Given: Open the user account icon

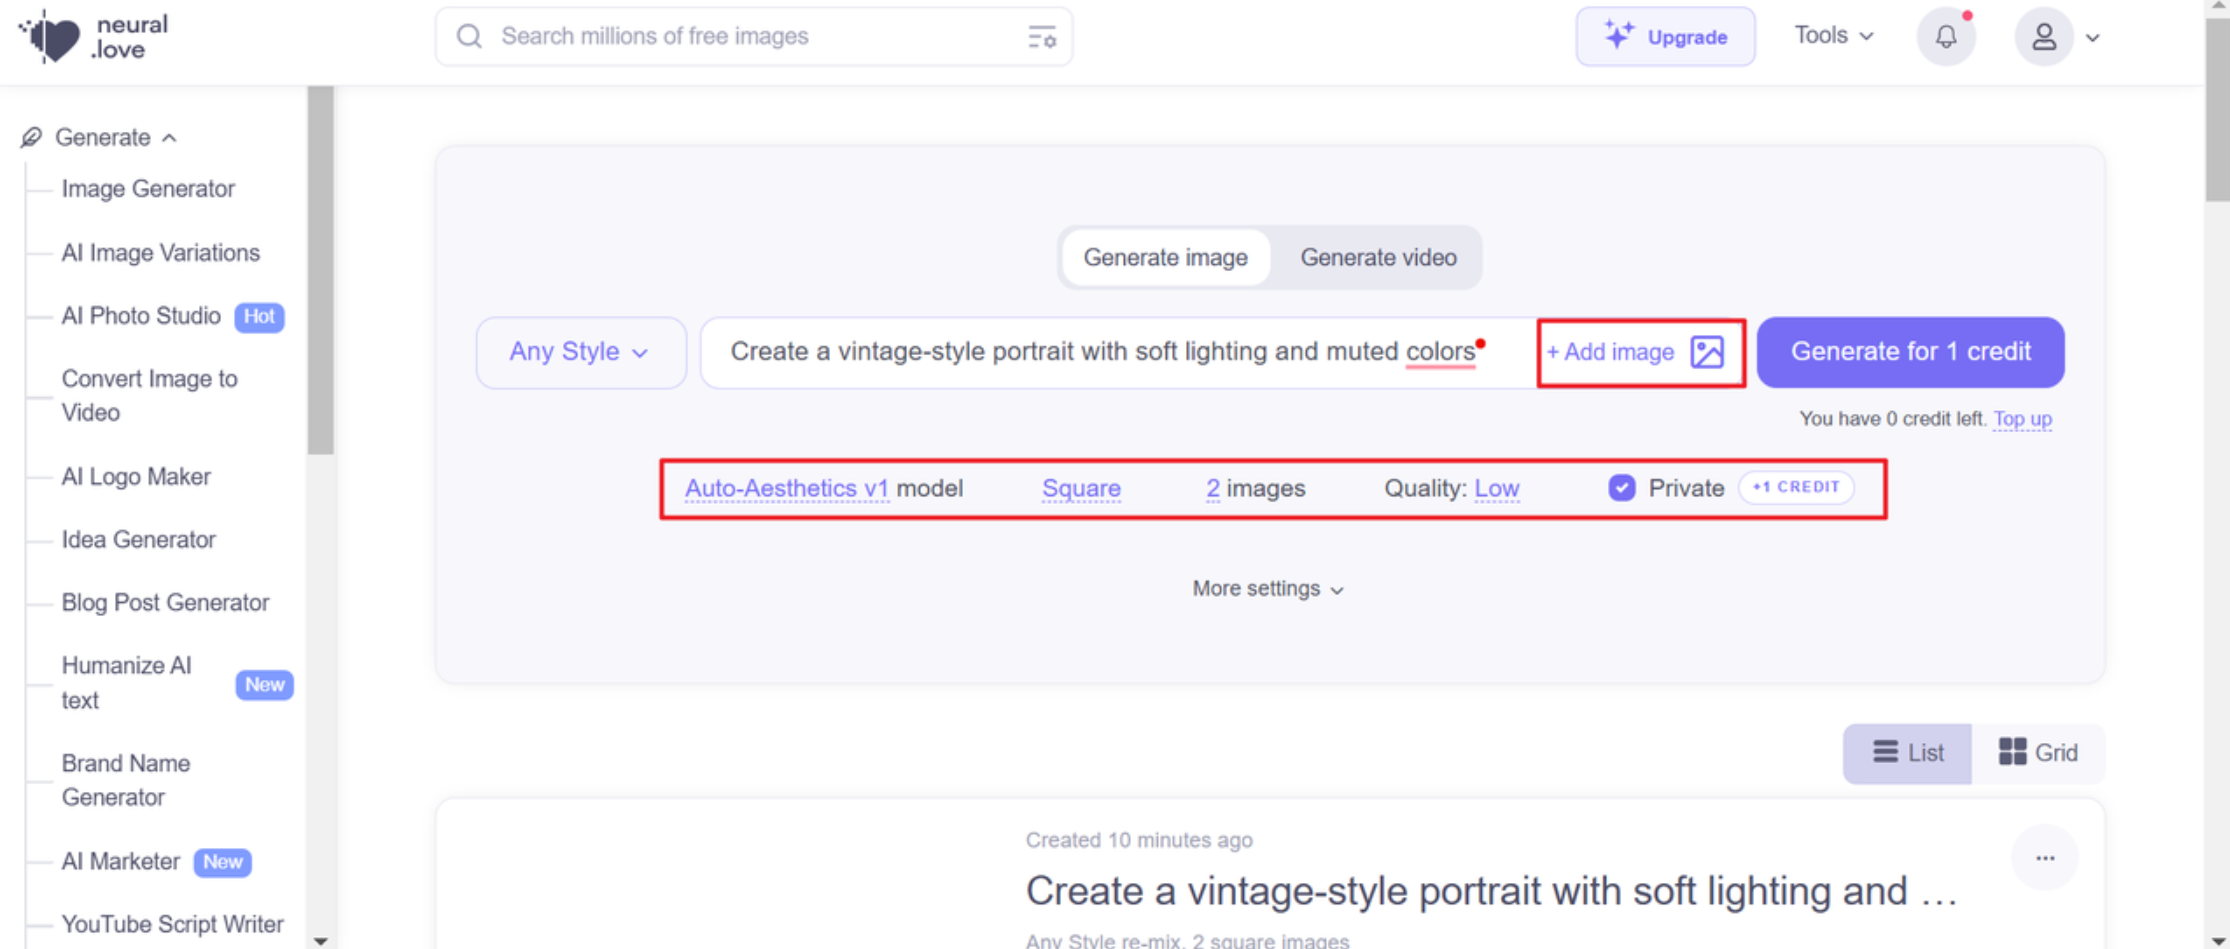Looking at the screenshot, I should pyautogui.click(x=2044, y=36).
